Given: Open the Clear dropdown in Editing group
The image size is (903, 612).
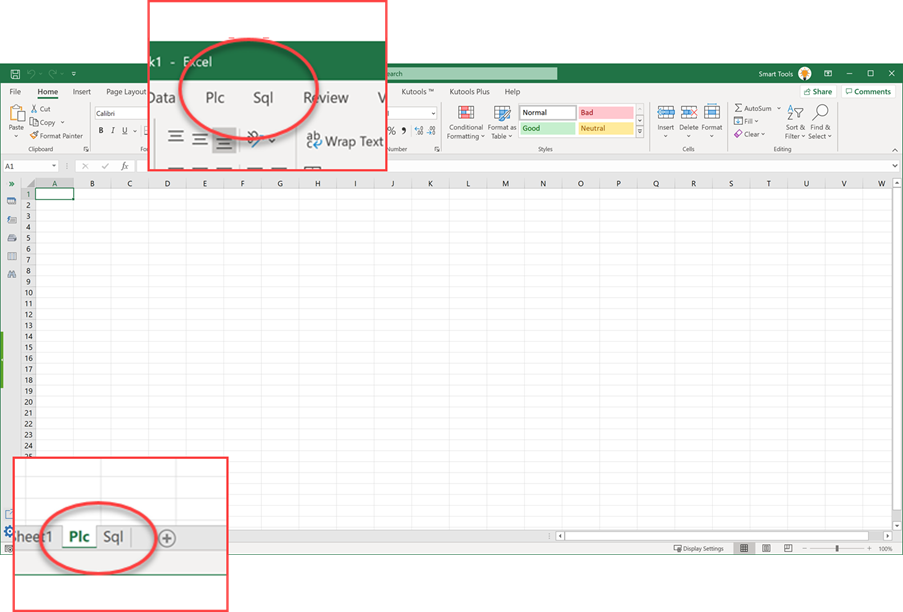Looking at the screenshot, I should point(752,134).
